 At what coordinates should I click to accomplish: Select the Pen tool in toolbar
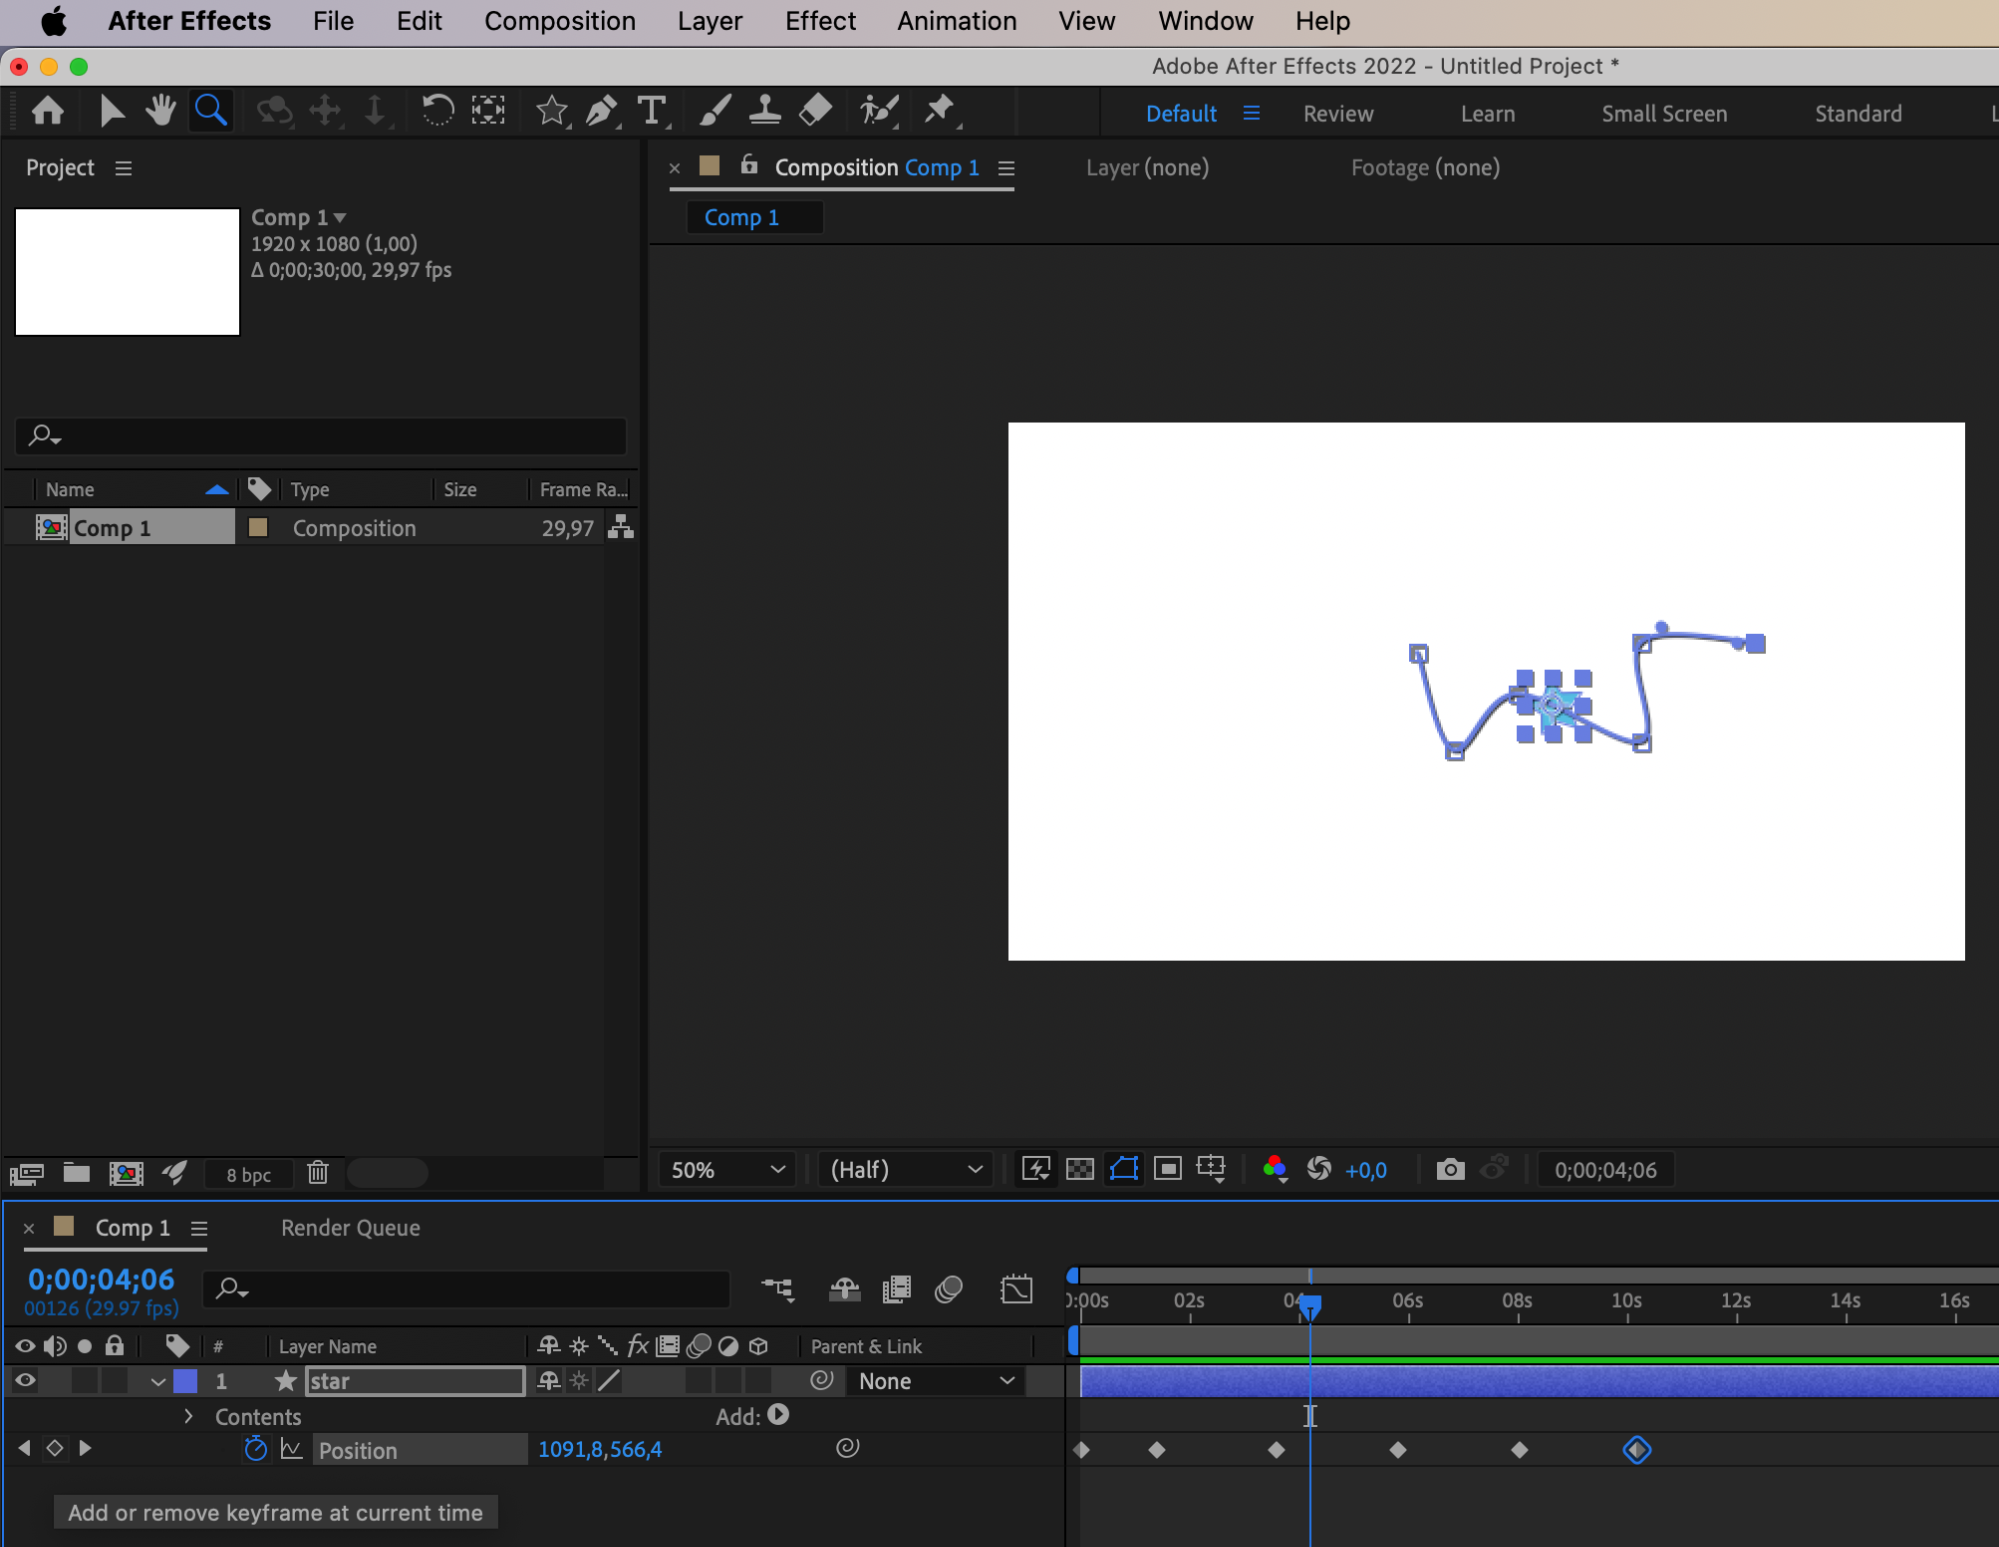[600, 110]
